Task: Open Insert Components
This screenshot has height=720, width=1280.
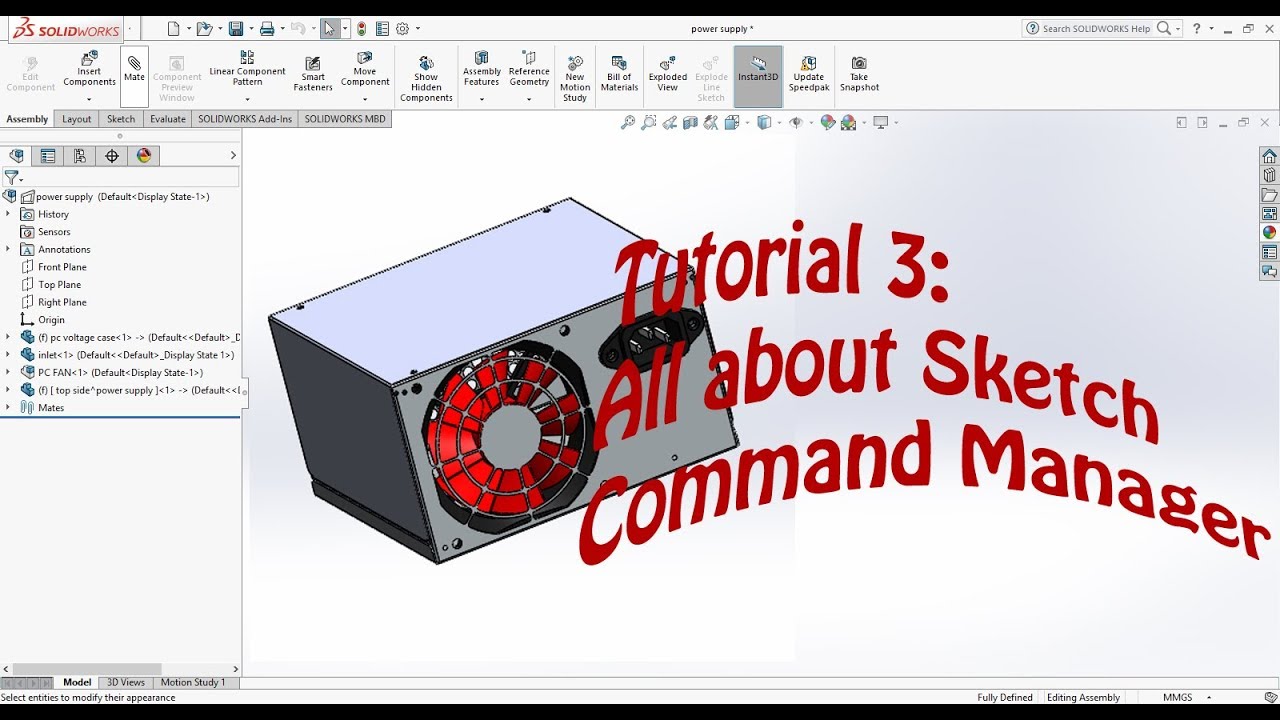Action: [x=89, y=70]
